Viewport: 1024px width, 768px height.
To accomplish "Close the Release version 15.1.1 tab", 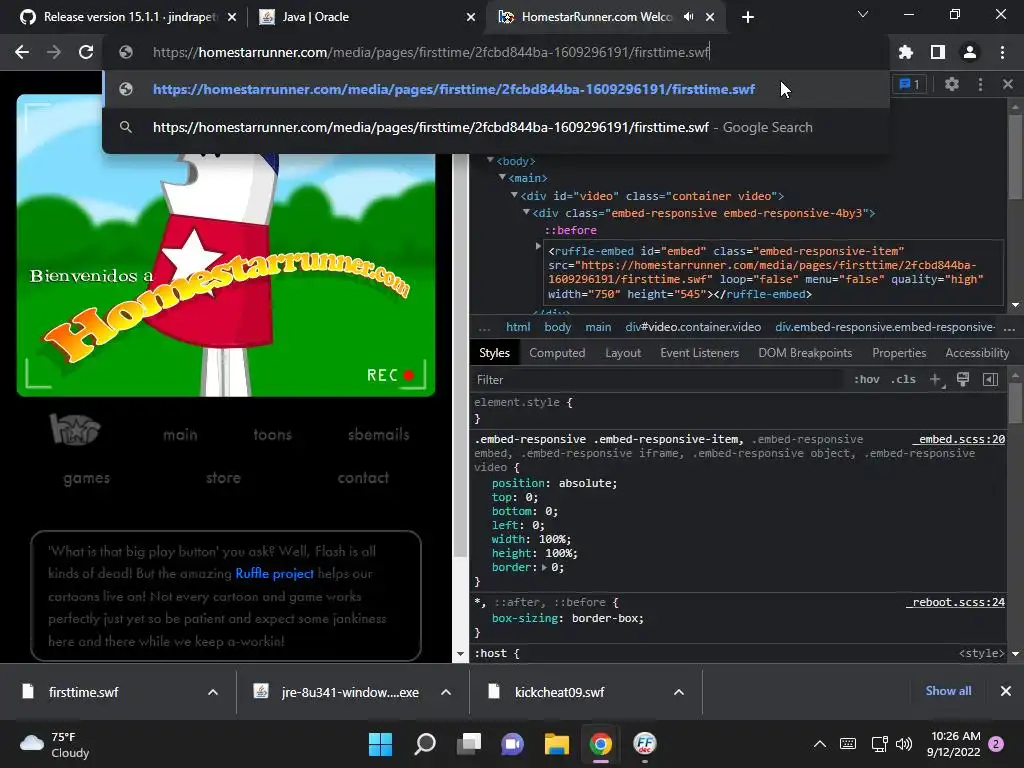I will tap(232, 17).
